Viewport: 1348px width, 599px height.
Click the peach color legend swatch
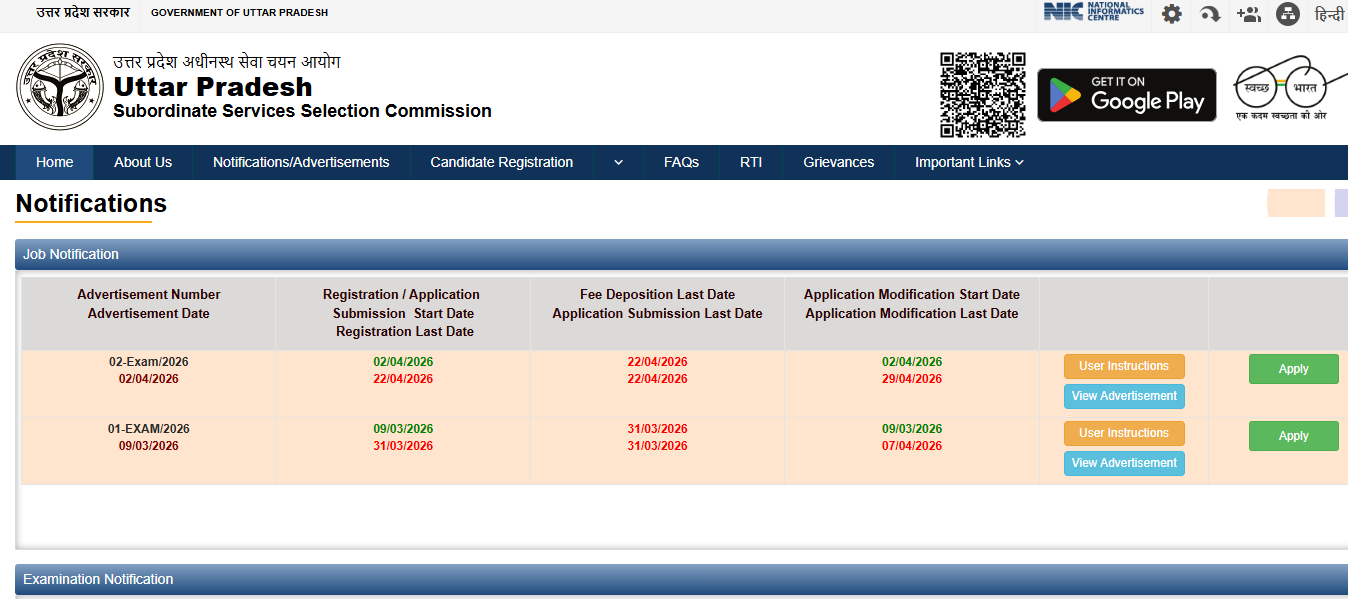[x=1295, y=203]
